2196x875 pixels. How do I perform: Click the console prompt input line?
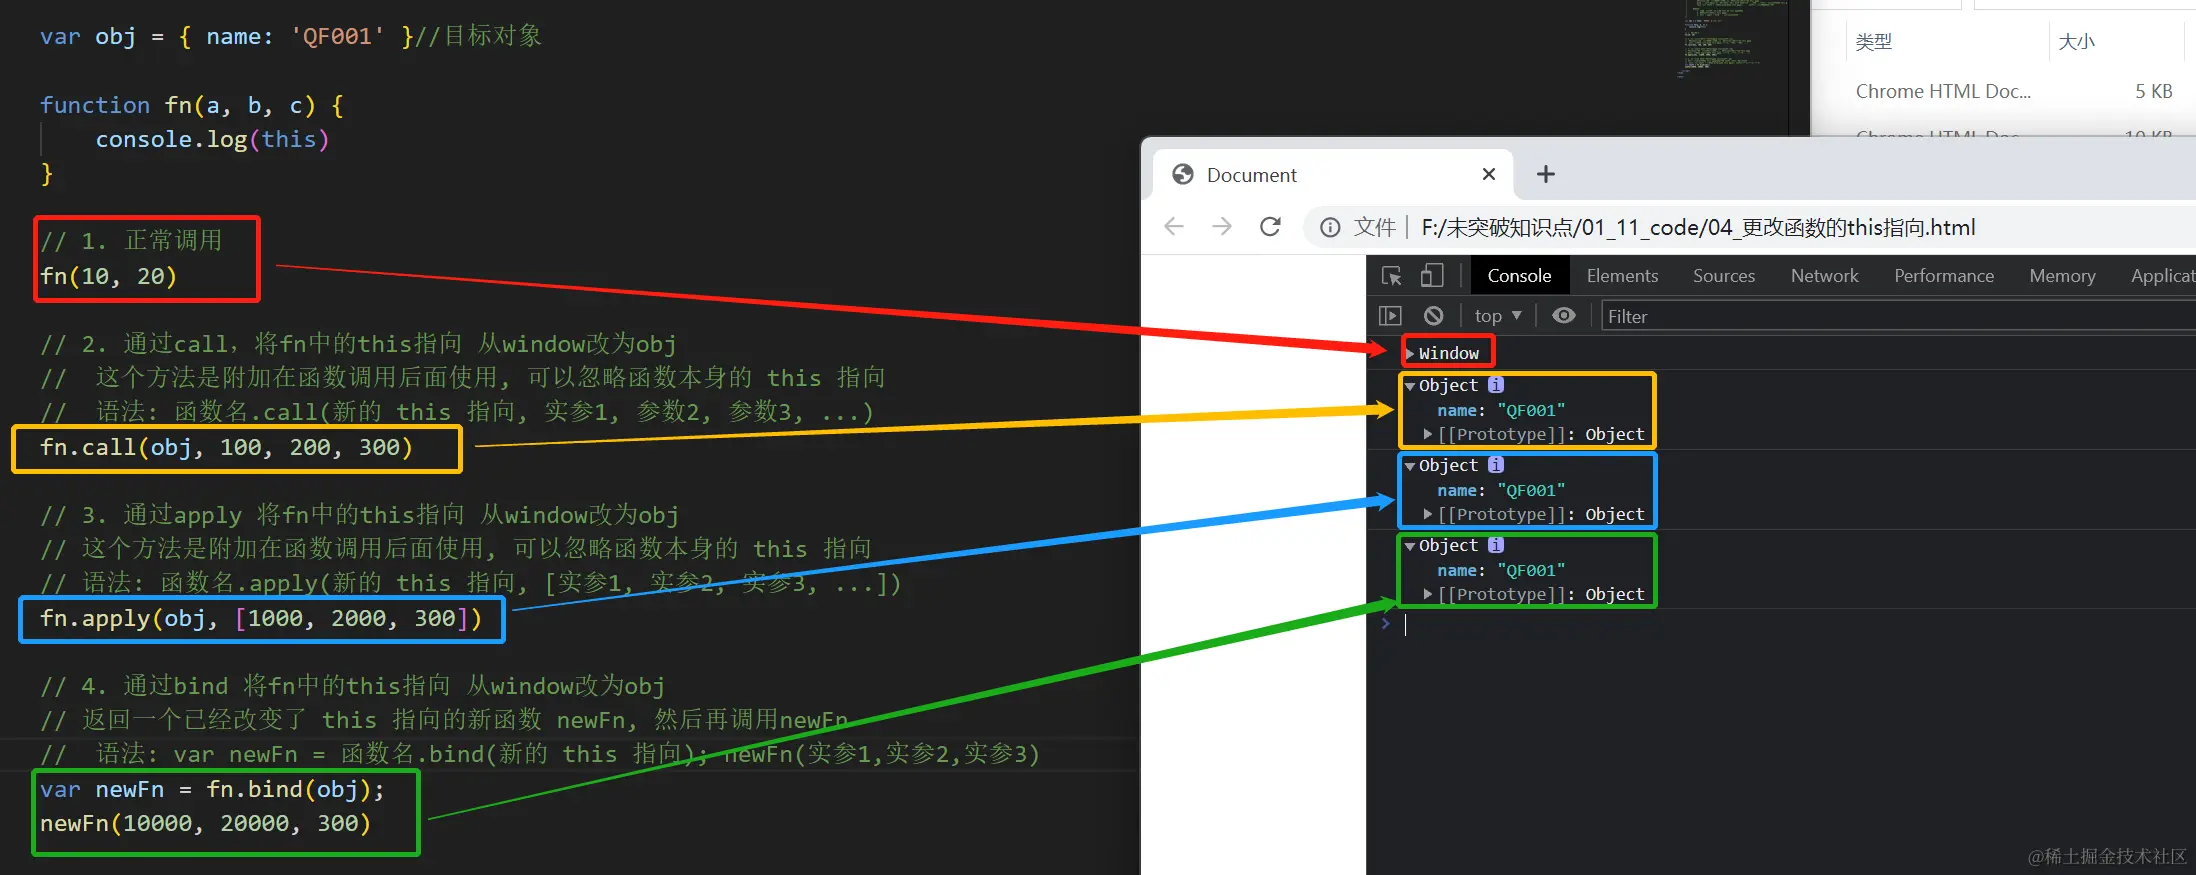point(1790,624)
